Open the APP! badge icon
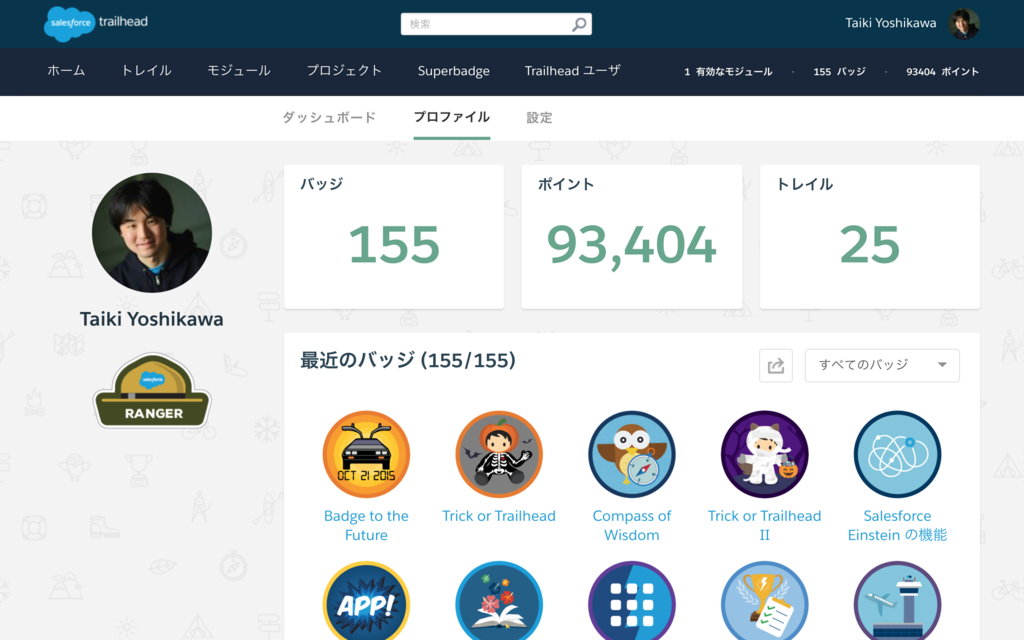Viewport: 1024px width, 640px height. coord(366,601)
